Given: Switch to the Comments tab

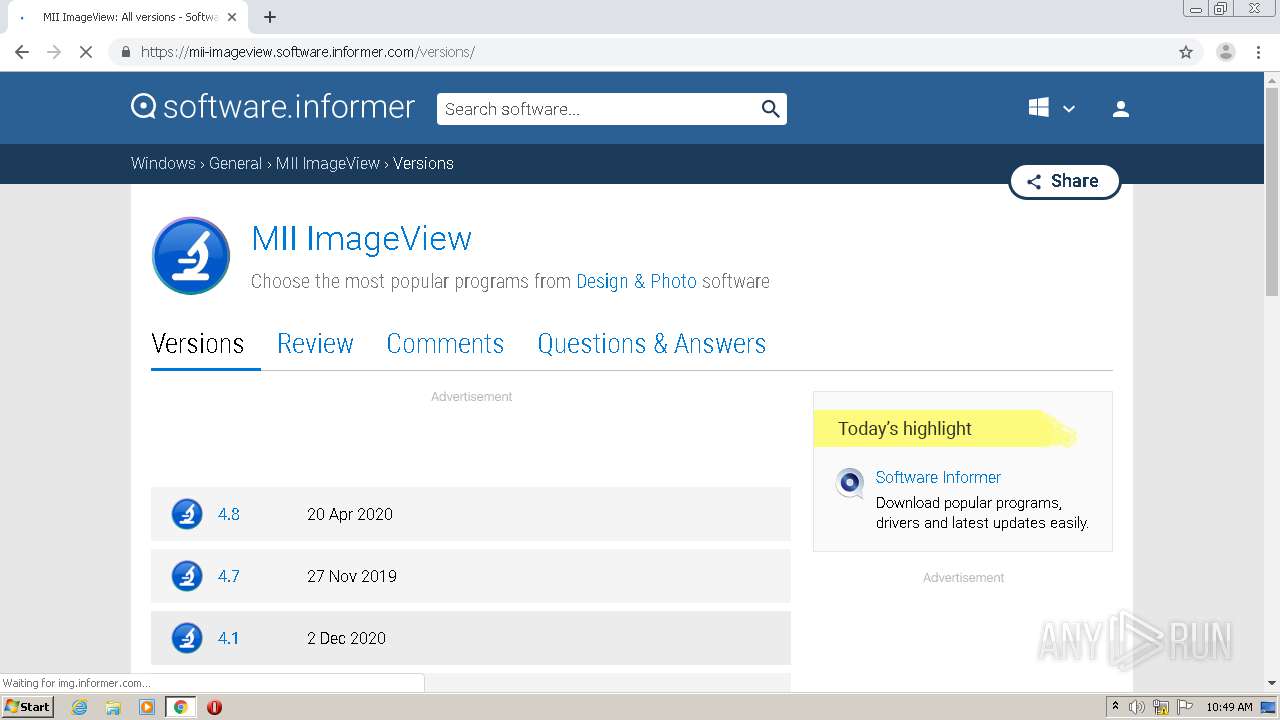Looking at the screenshot, I should point(445,344).
